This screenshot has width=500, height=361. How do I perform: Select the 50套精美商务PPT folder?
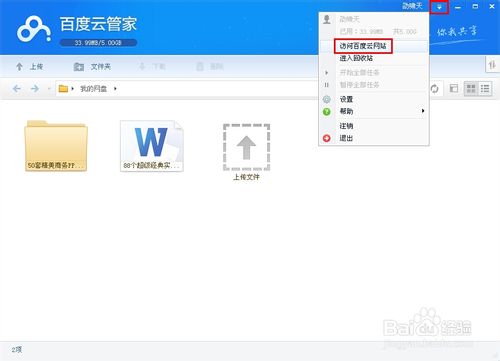click(56, 146)
